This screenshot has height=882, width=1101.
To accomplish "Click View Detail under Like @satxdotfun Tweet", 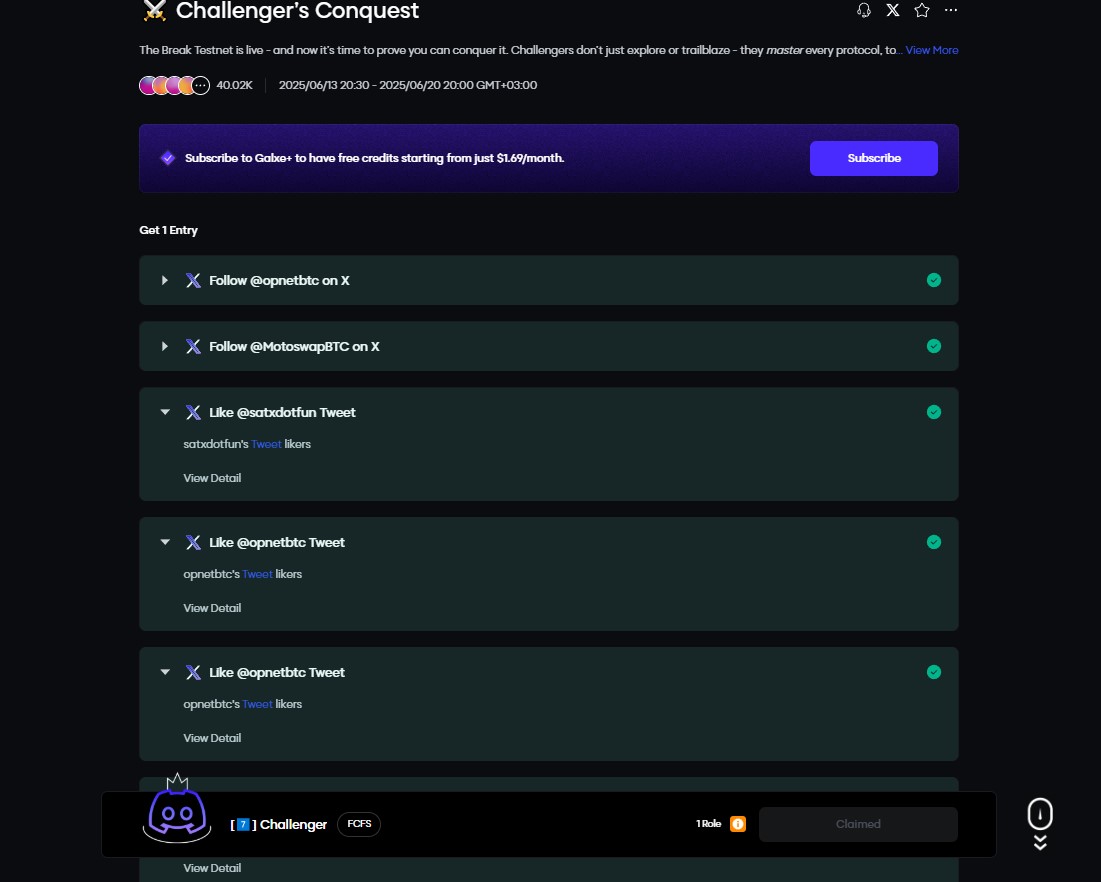I will coord(212,478).
